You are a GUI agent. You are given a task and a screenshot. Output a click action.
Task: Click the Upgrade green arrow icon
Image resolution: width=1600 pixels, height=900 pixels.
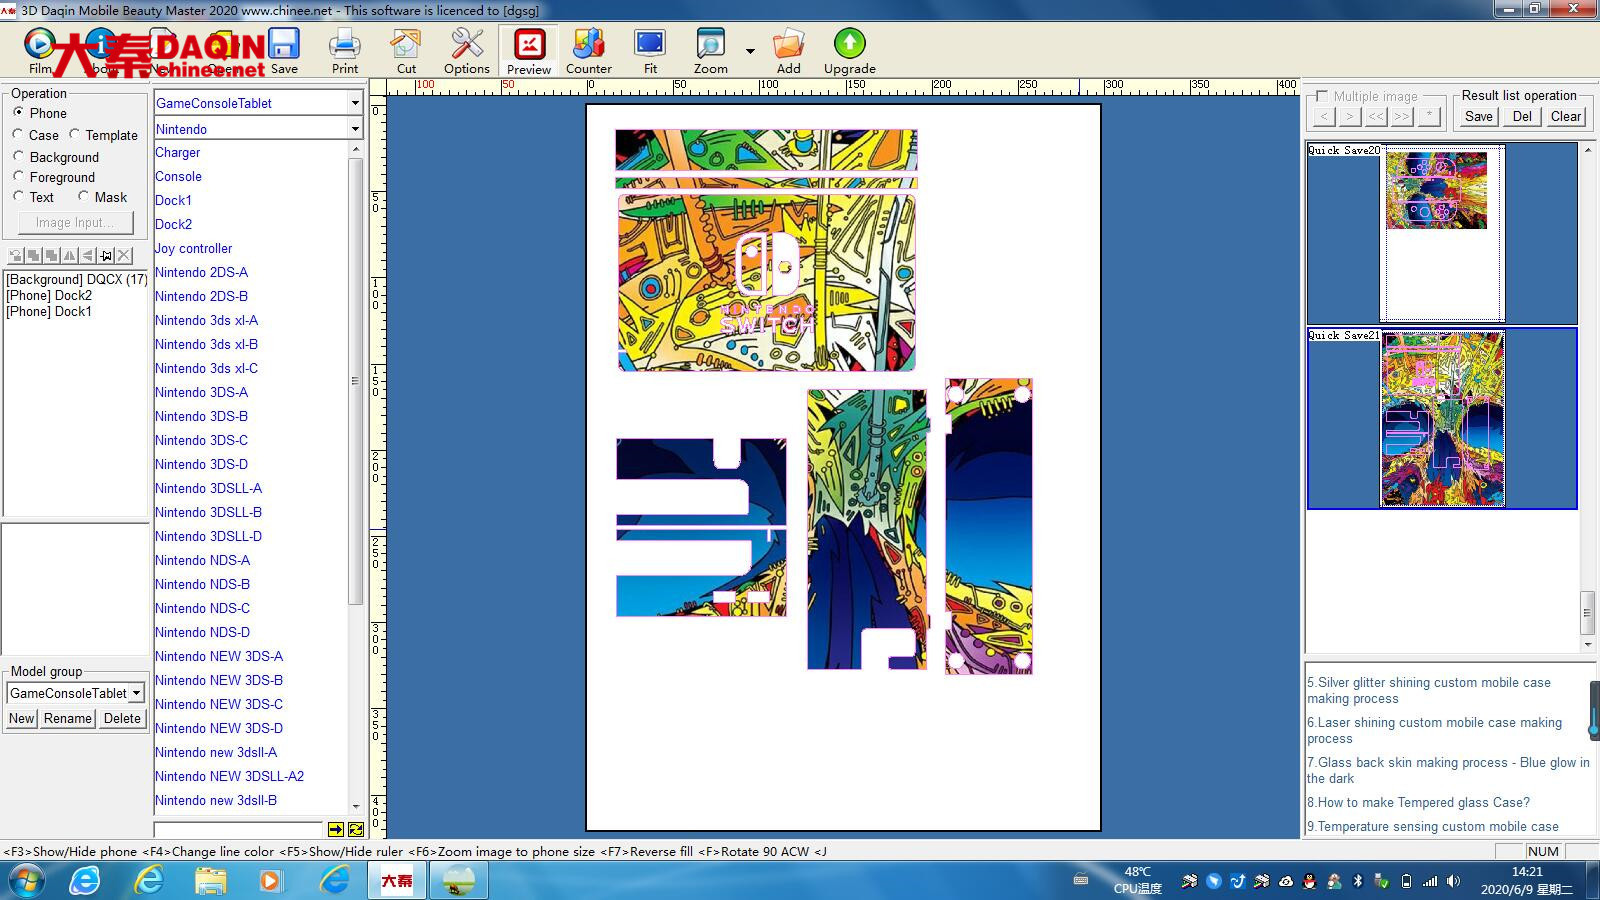(849, 50)
